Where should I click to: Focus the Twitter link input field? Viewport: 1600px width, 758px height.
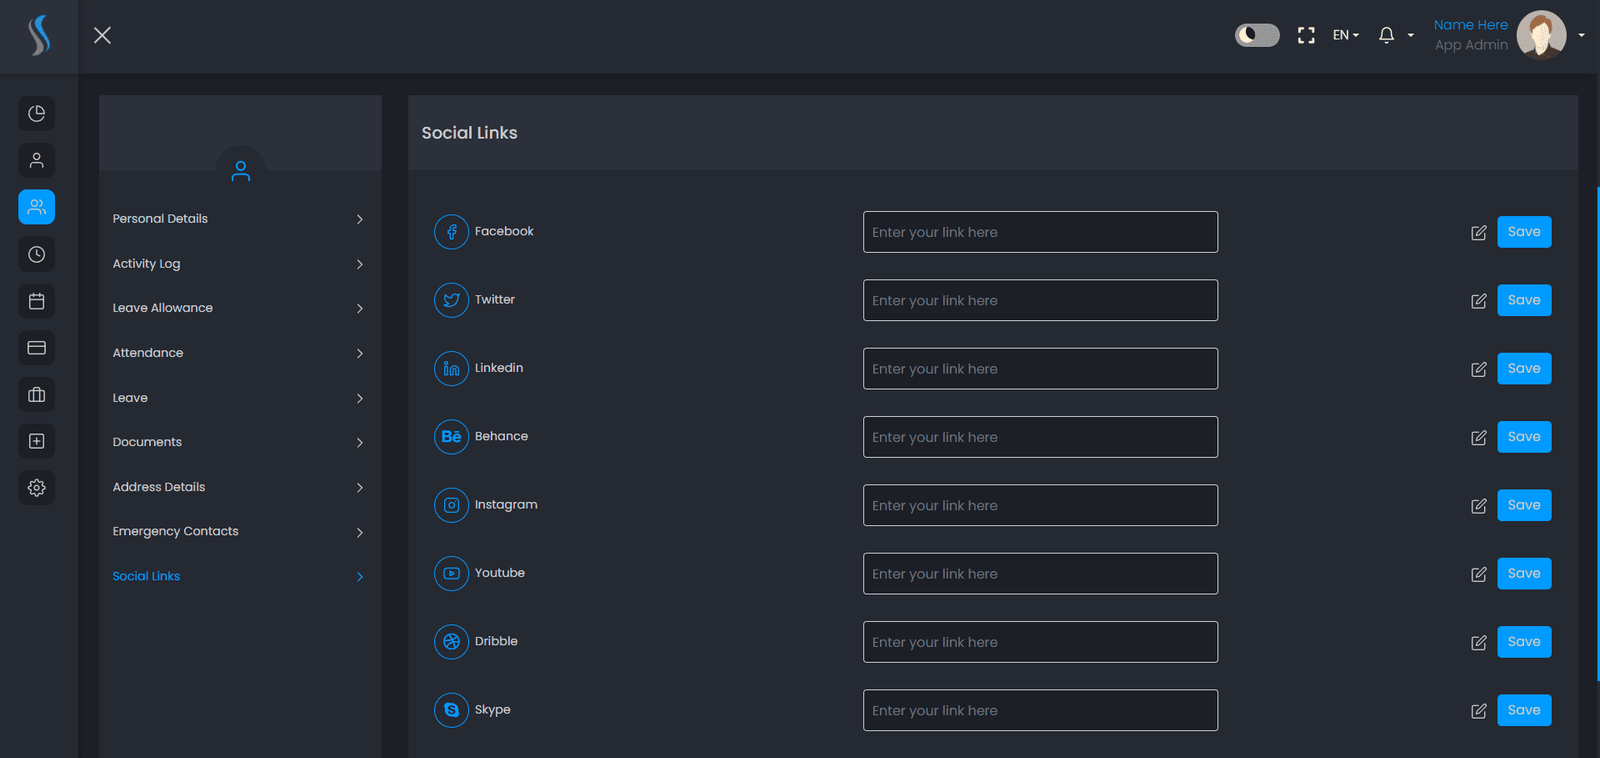click(1040, 300)
